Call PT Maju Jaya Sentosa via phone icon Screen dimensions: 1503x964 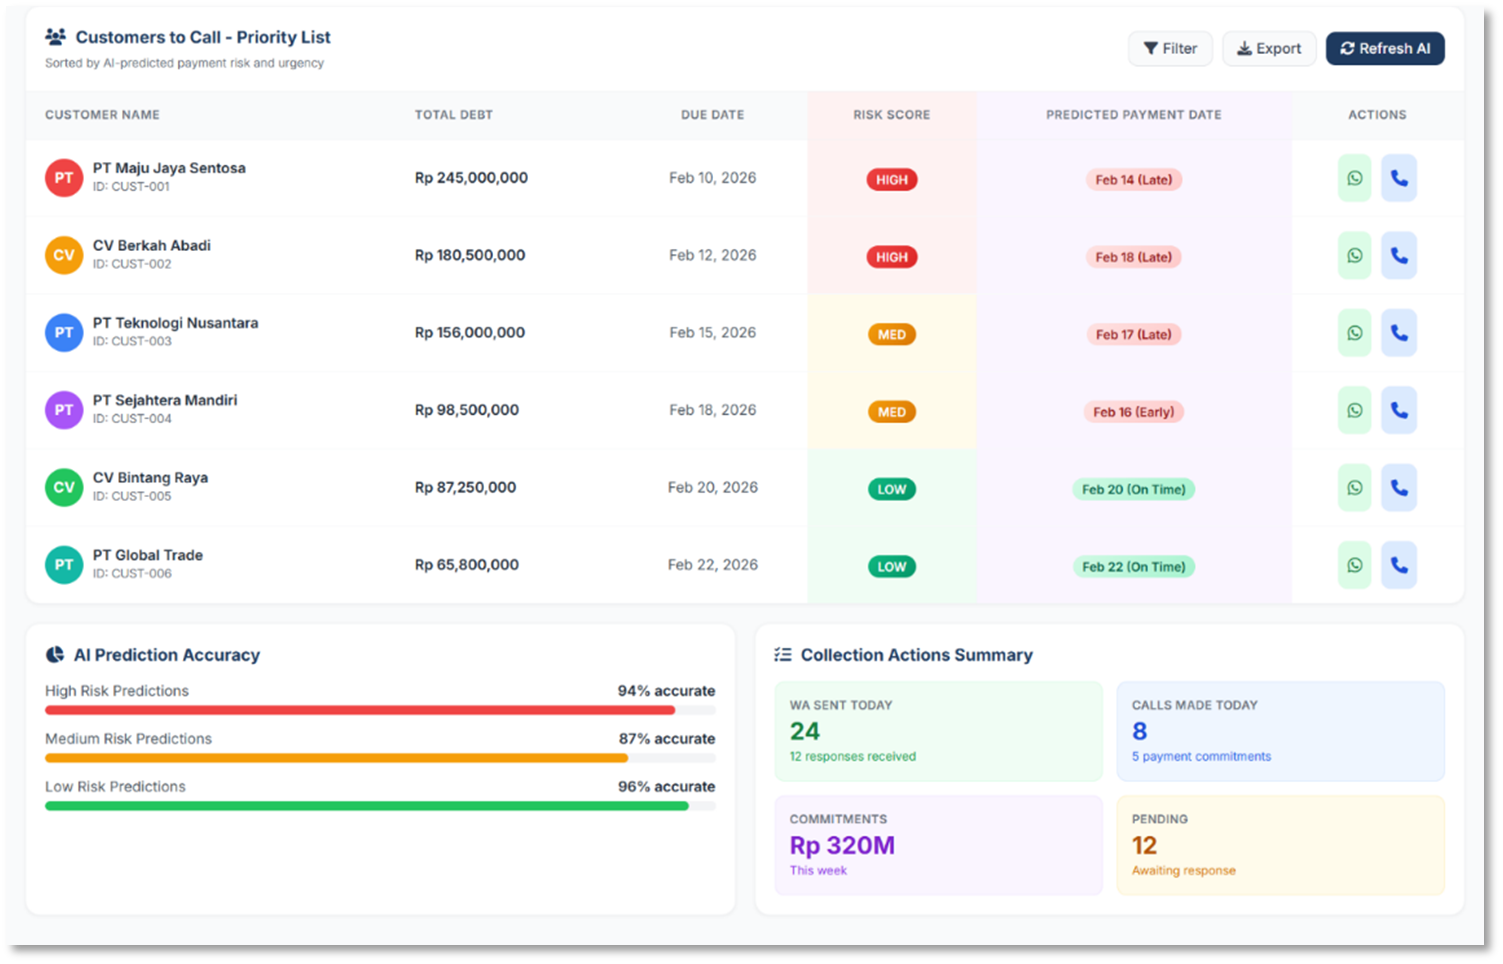click(x=1398, y=178)
